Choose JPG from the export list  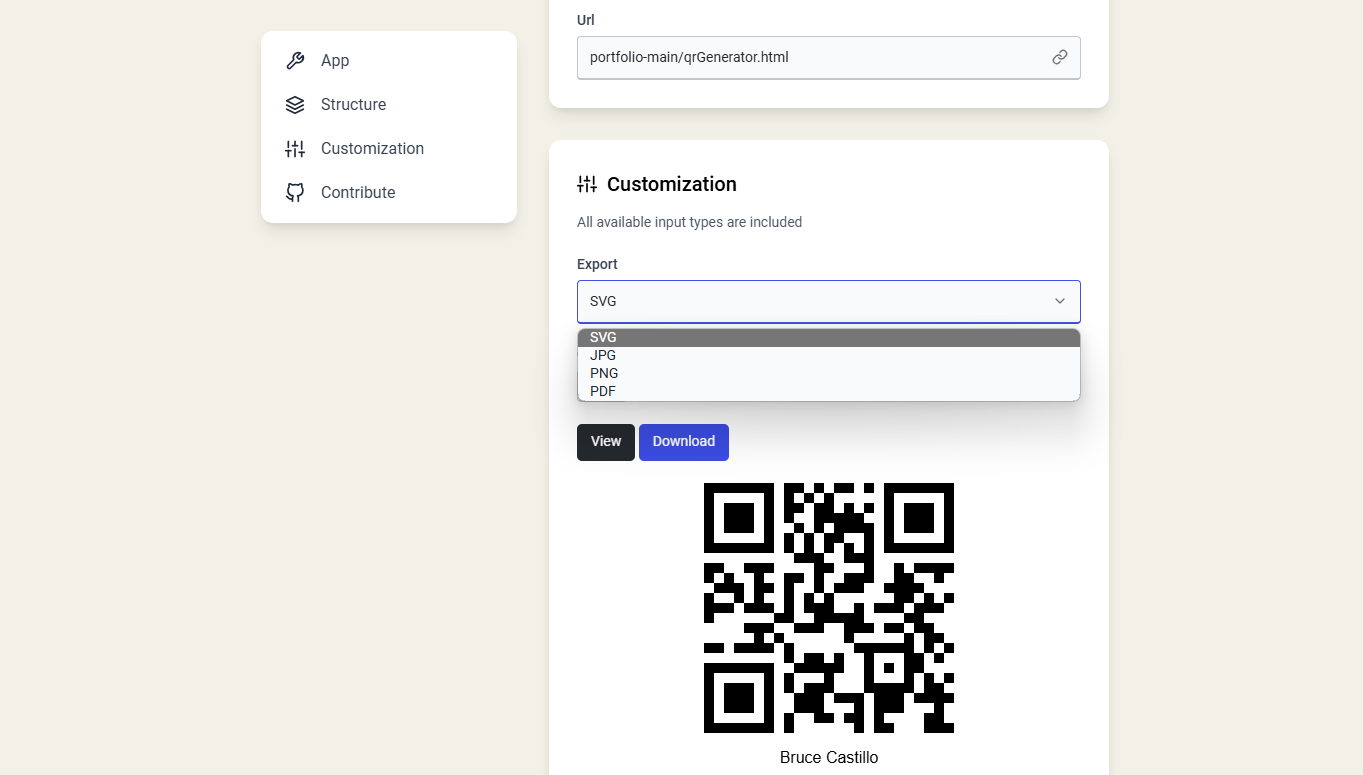[x=603, y=356]
